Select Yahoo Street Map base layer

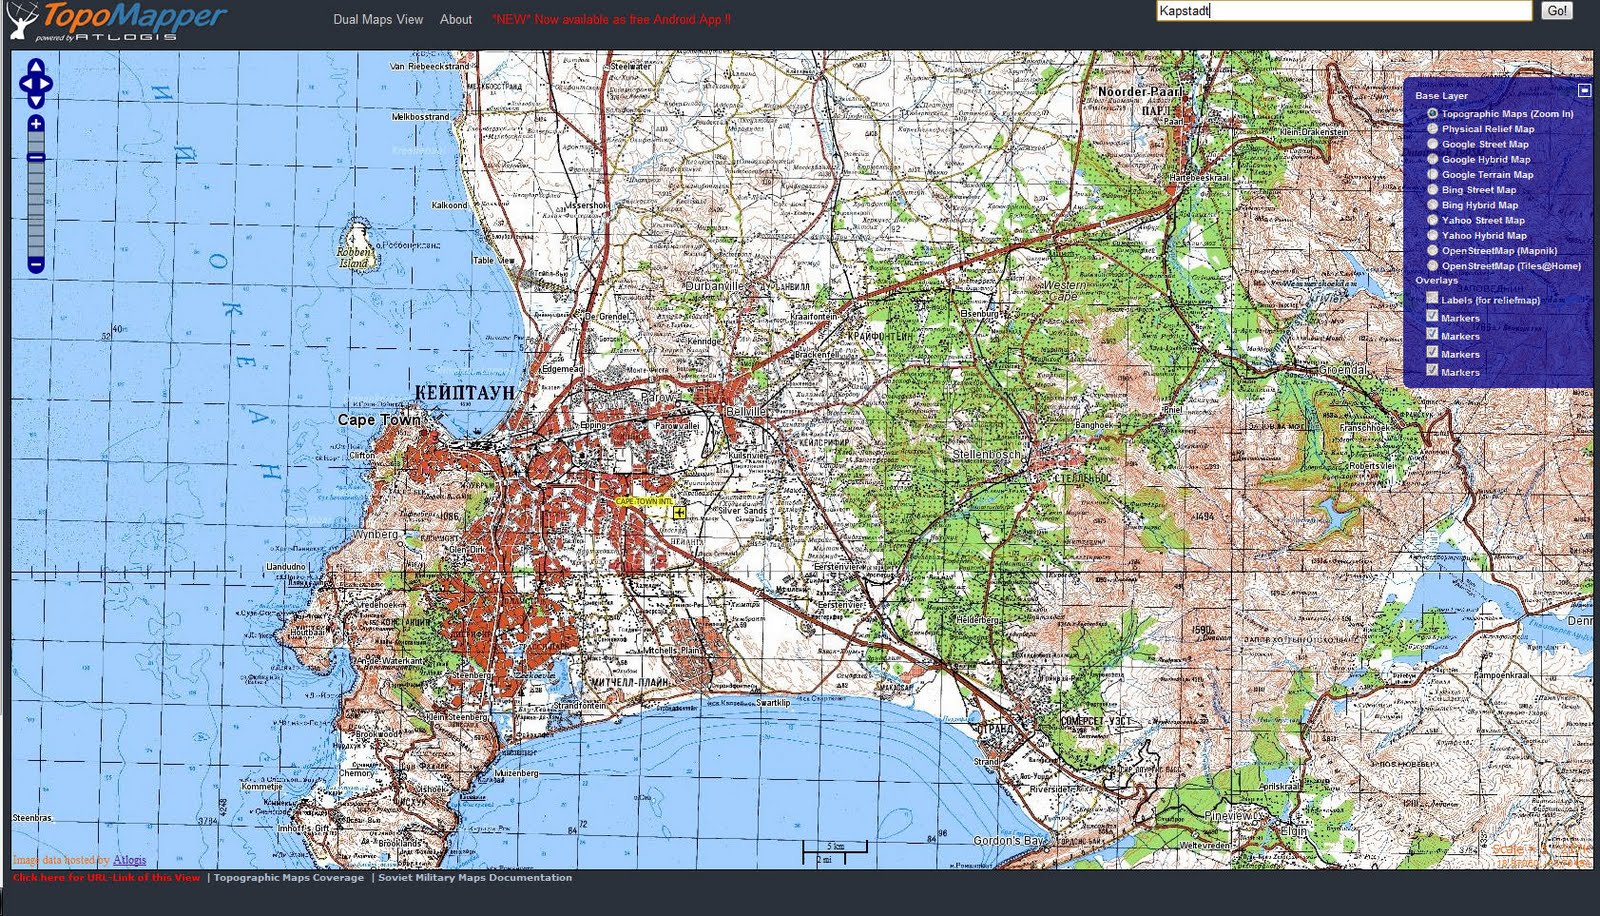1433,220
